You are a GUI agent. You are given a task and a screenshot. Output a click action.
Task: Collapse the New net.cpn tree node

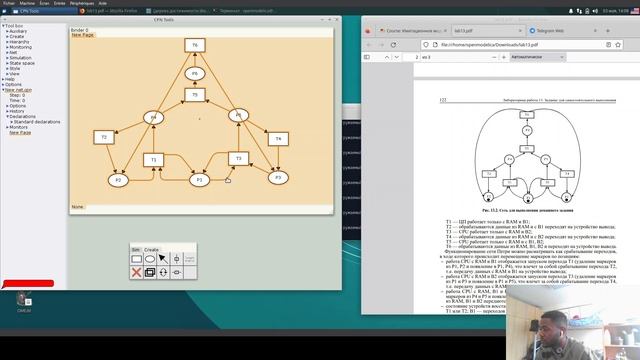(x=3, y=90)
